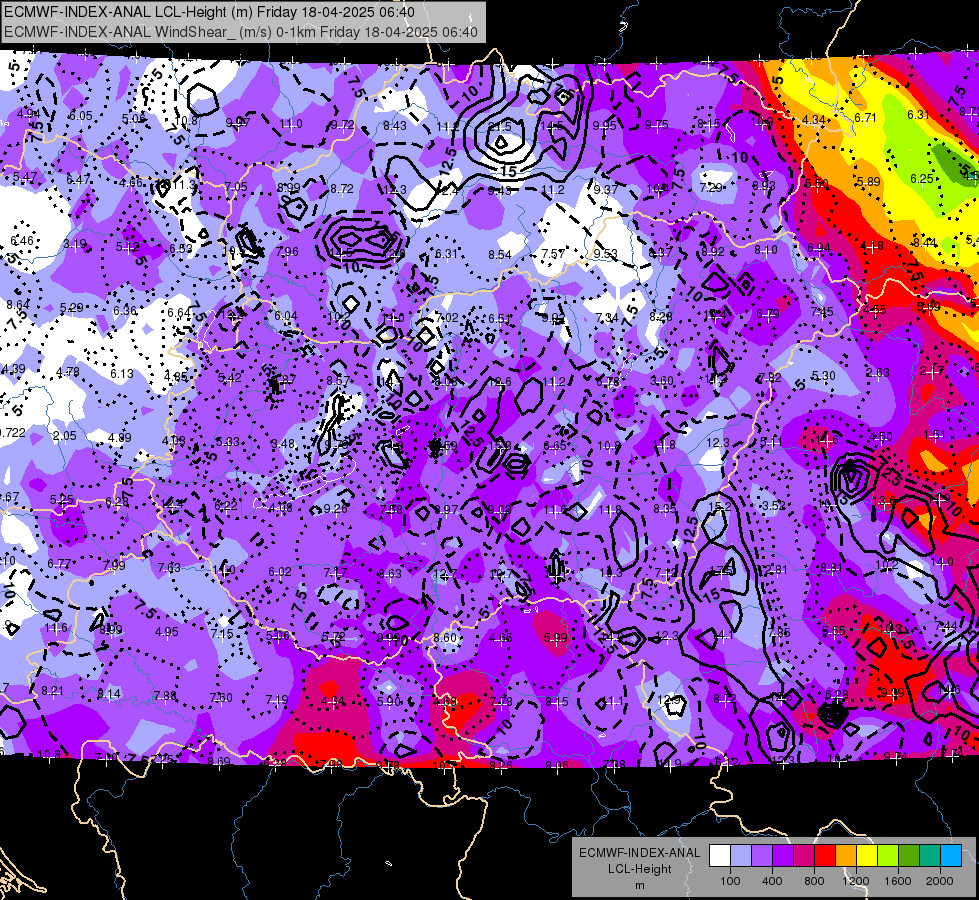
Task: Click the sky blue legend swatch
Action: tap(951, 856)
